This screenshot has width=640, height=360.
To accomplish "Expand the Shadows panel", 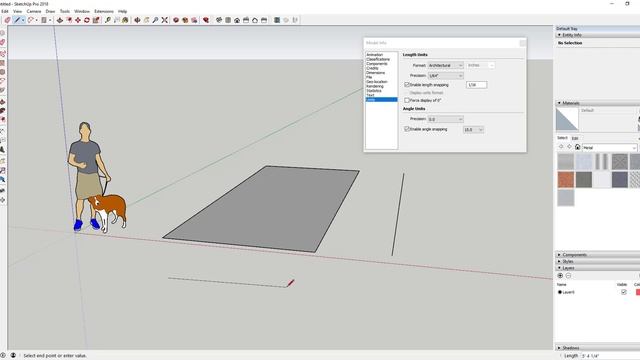I will tap(559, 348).
